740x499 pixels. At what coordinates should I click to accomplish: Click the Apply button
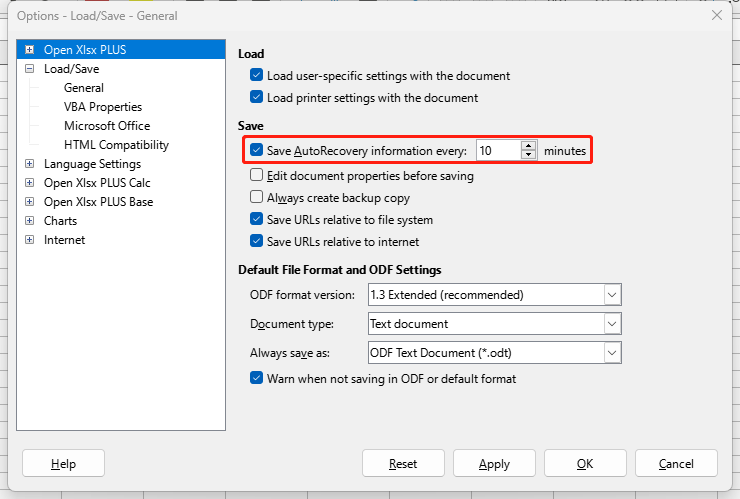(x=494, y=464)
